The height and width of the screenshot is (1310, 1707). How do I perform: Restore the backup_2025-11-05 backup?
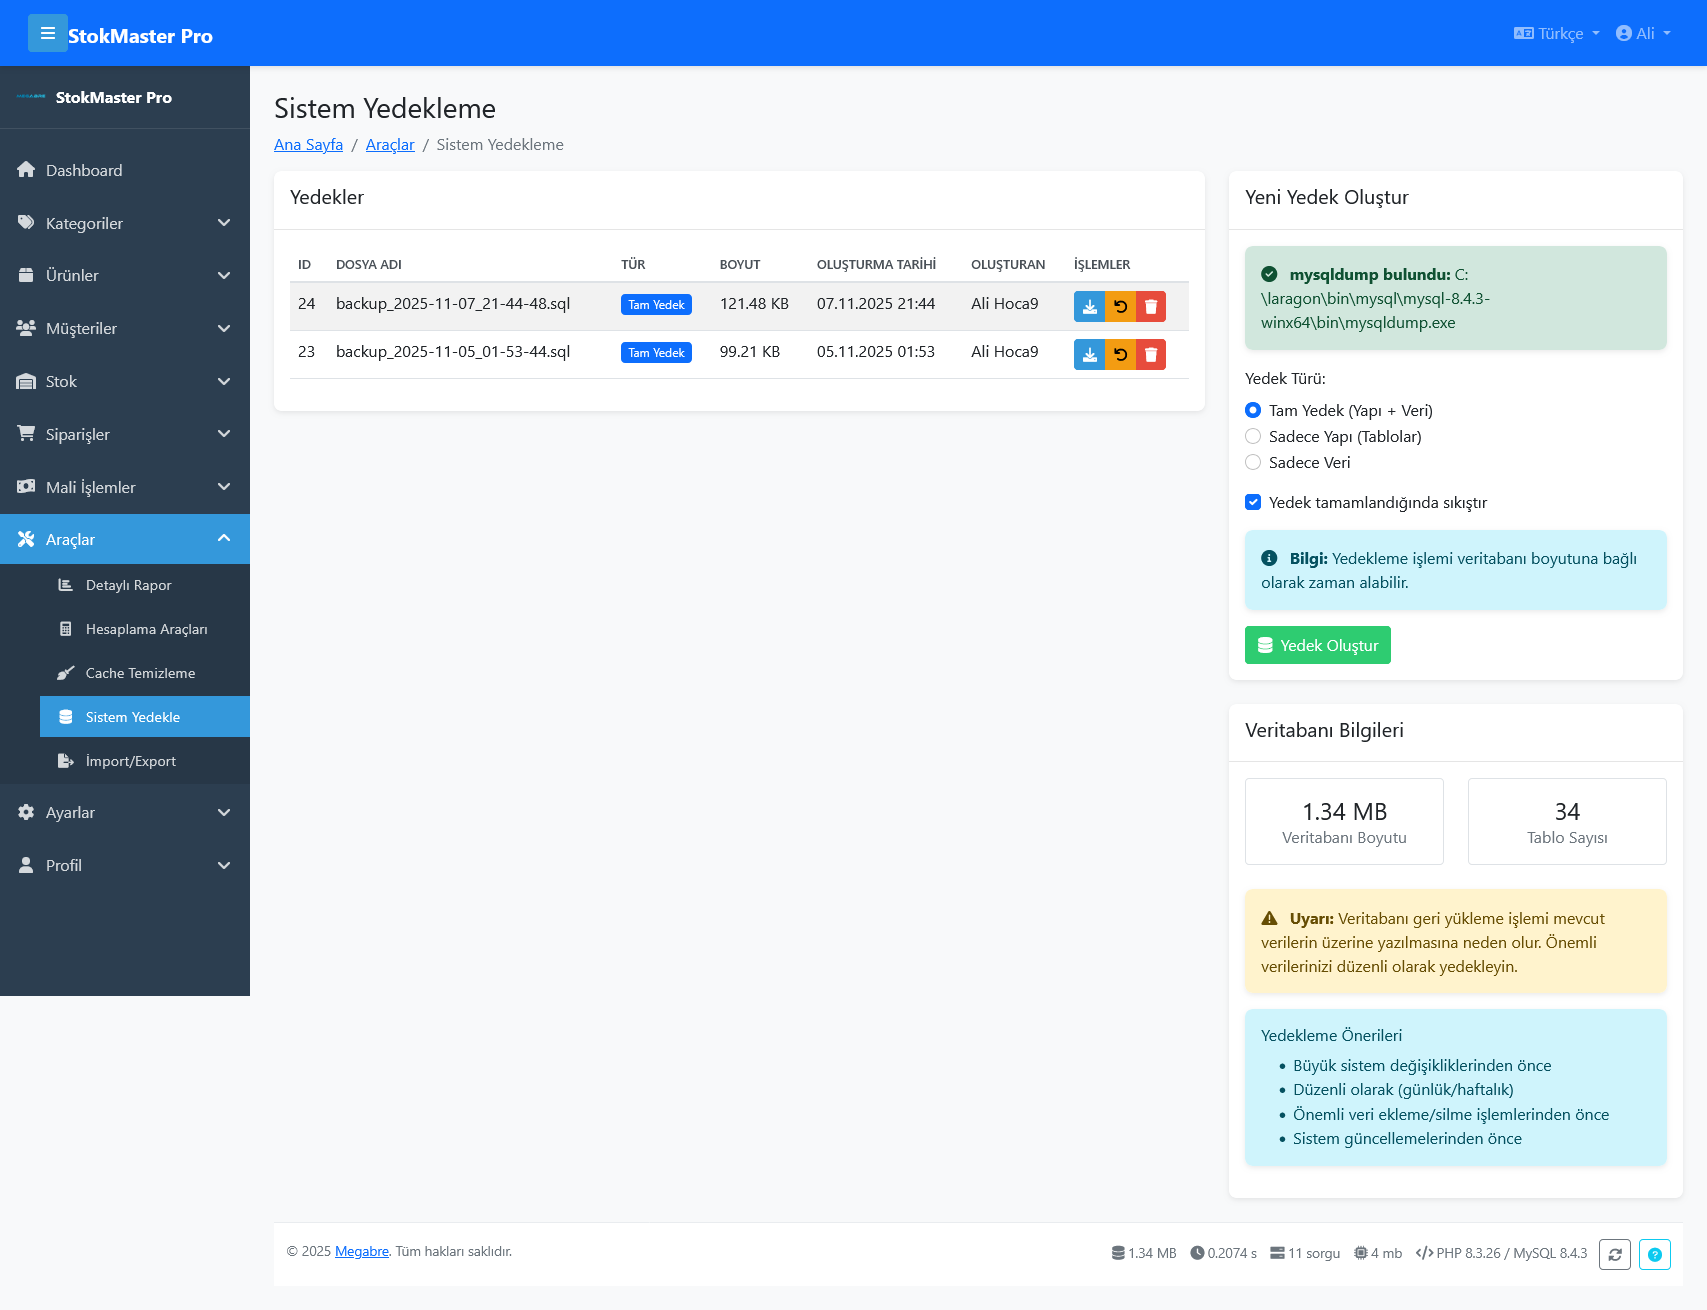point(1120,354)
